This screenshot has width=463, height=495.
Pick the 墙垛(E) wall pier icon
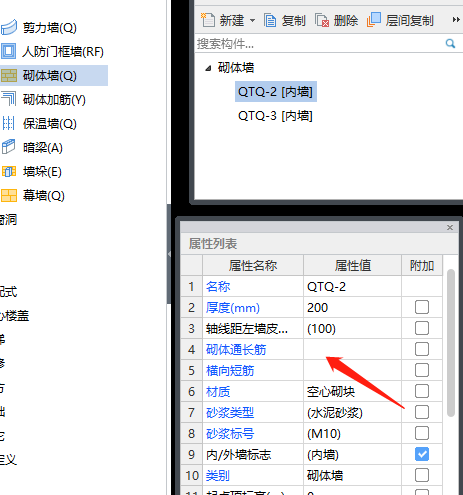coord(9,171)
